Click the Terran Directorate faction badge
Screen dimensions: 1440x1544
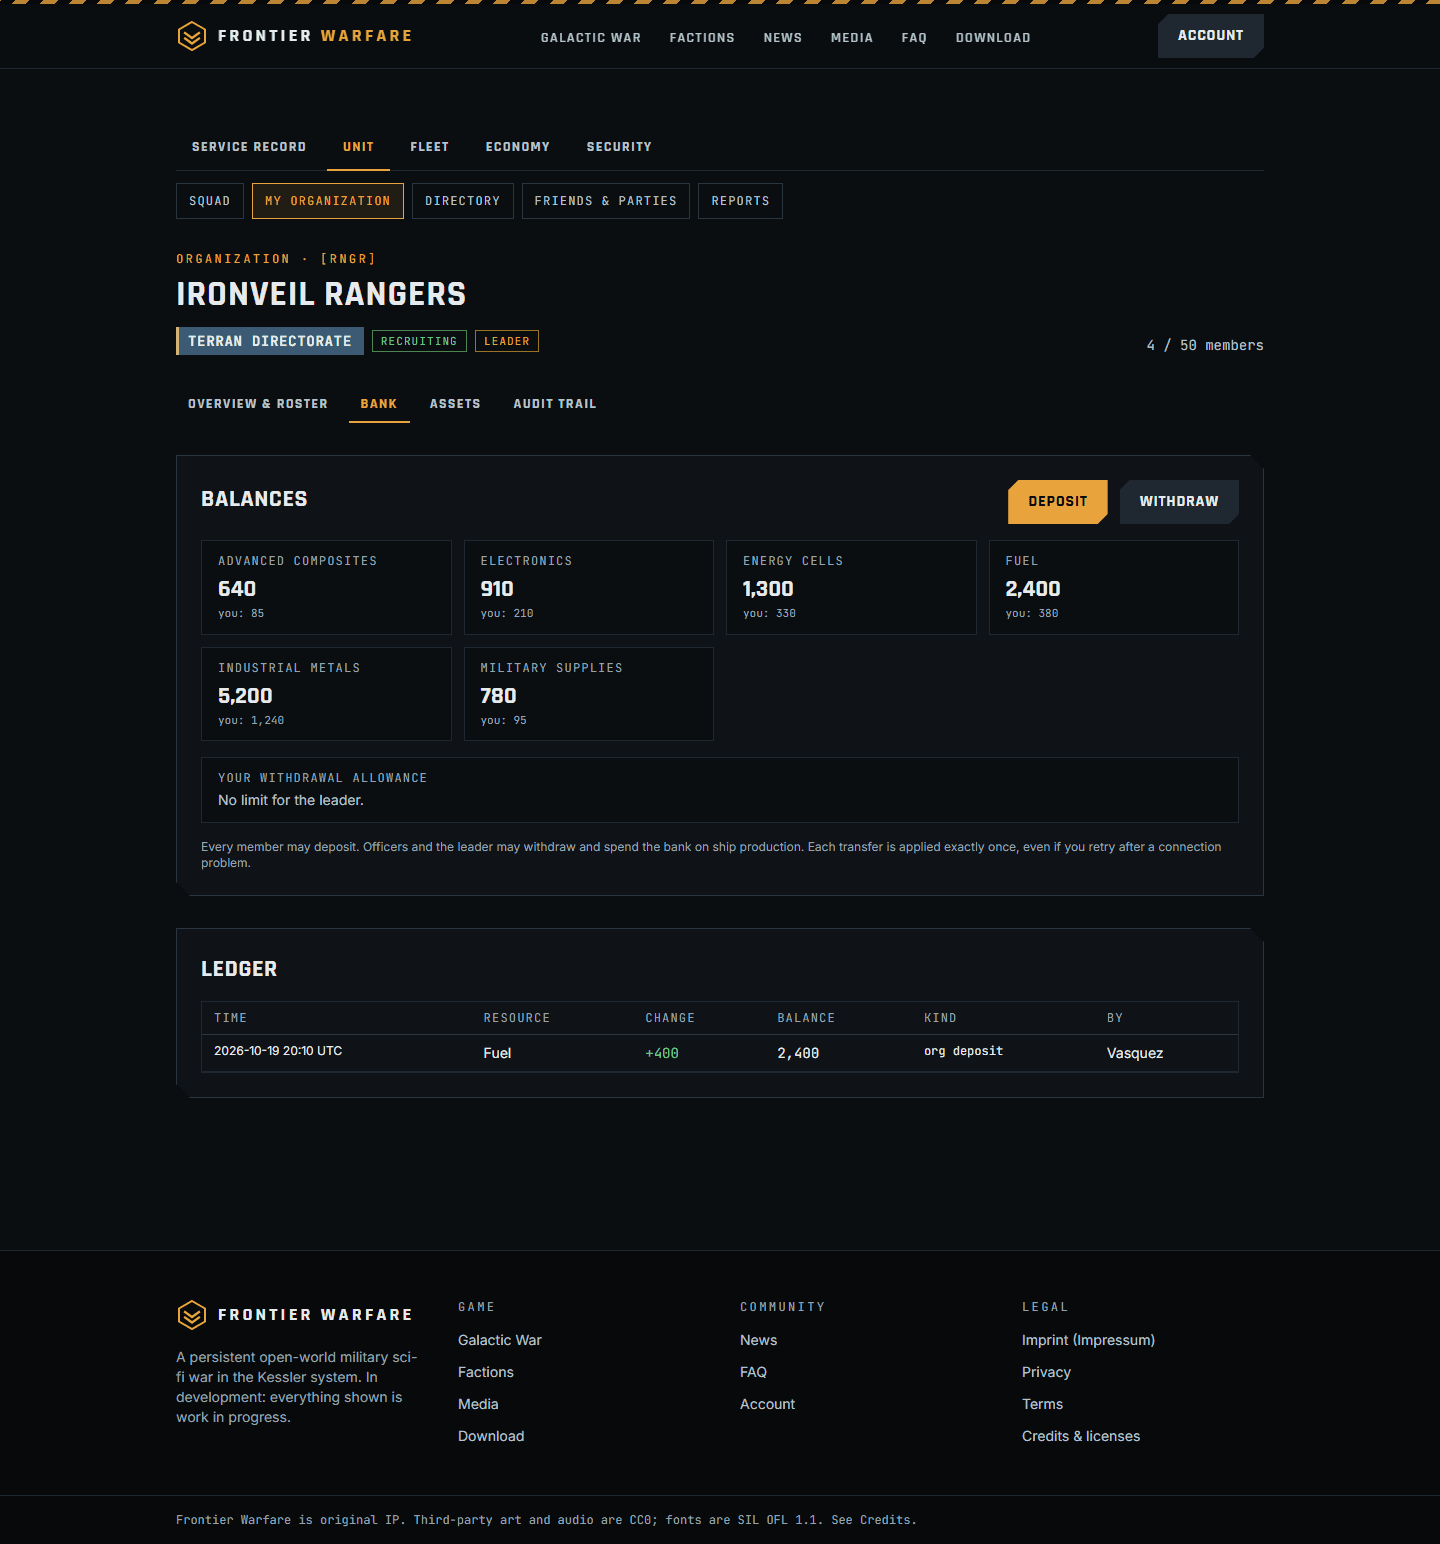[270, 341]
